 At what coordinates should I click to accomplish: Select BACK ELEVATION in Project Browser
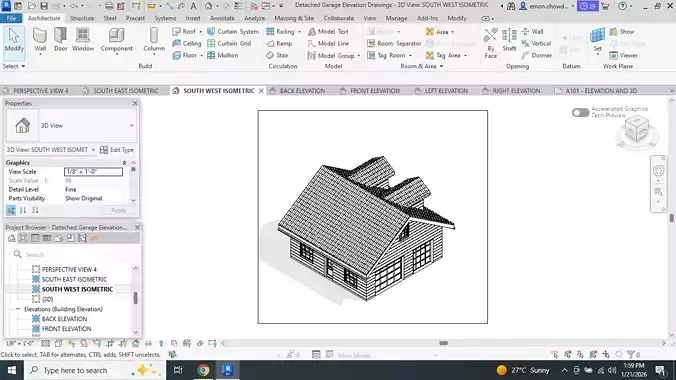coord(64,319)
